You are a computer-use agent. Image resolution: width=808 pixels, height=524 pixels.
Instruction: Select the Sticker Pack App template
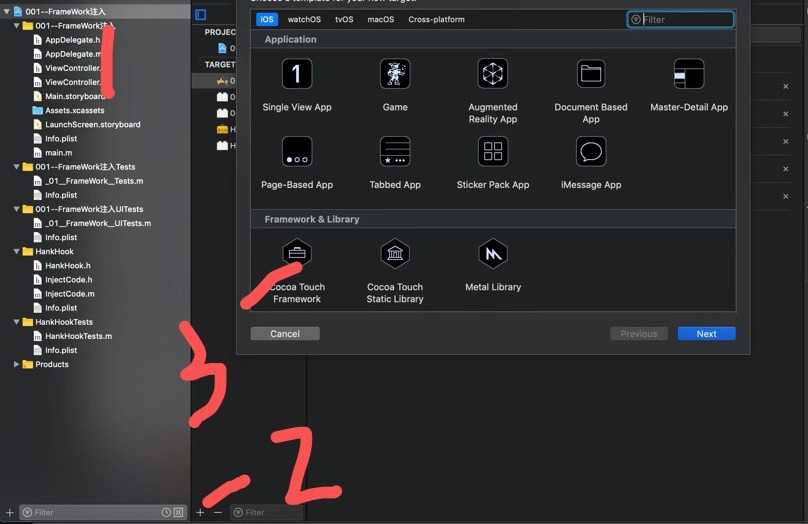[493, 163]
